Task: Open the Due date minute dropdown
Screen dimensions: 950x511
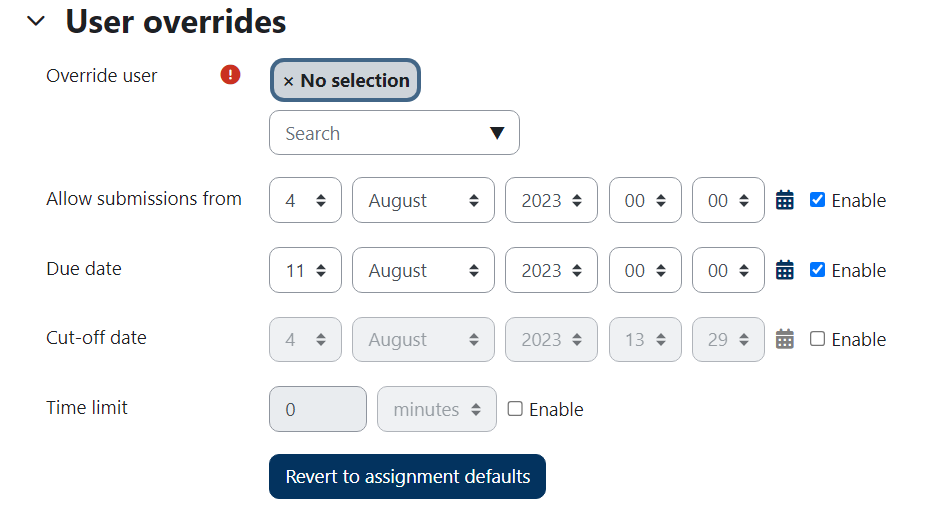Action: pos(728,270)
